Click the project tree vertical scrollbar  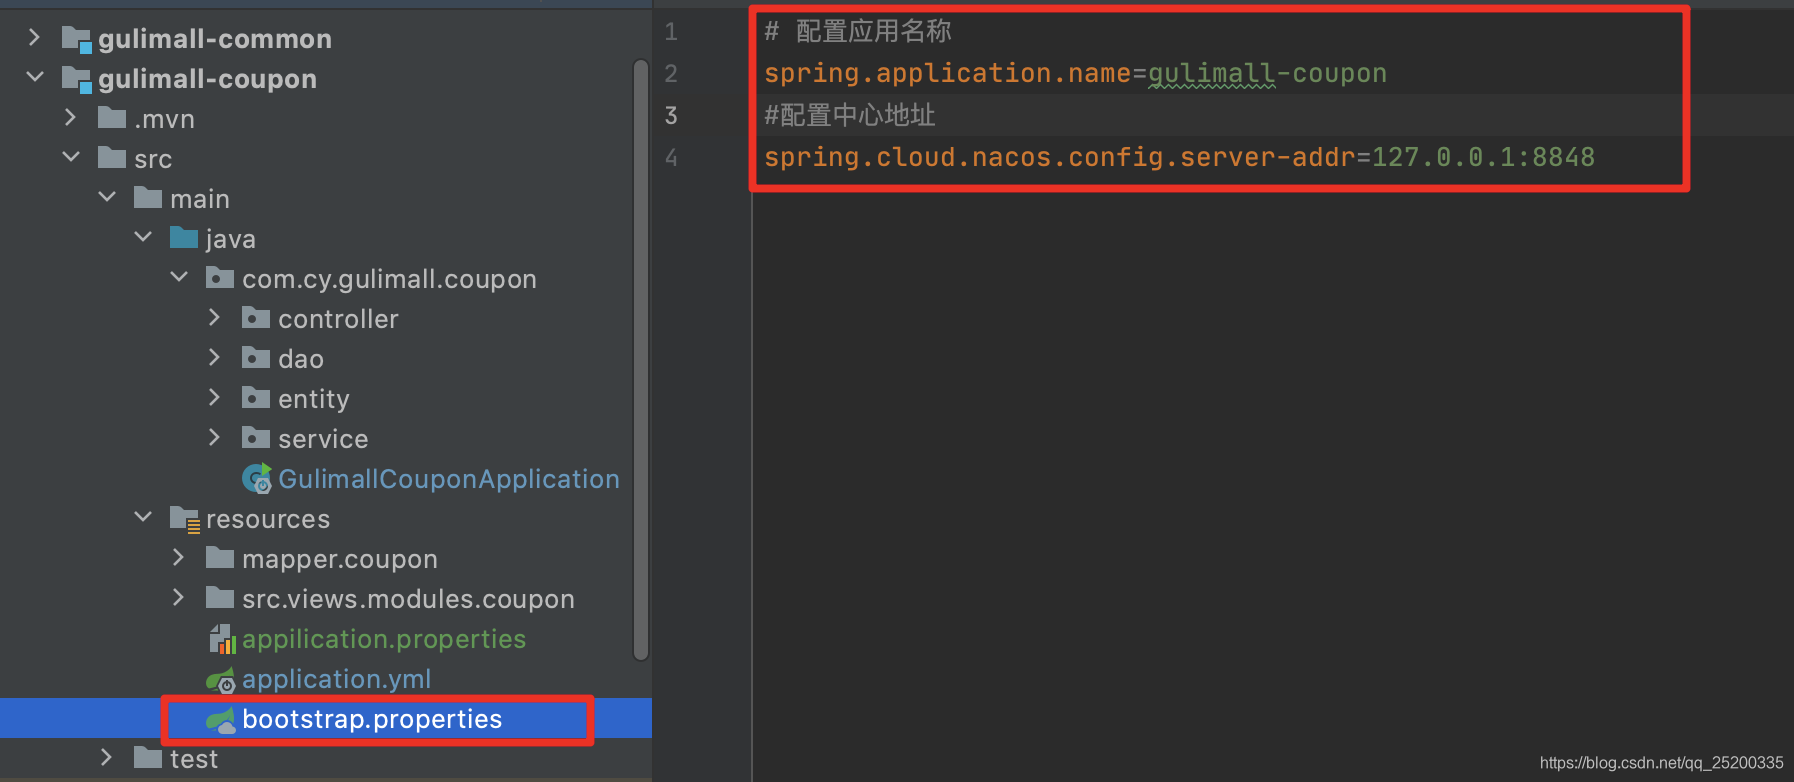tap(641, 360)
